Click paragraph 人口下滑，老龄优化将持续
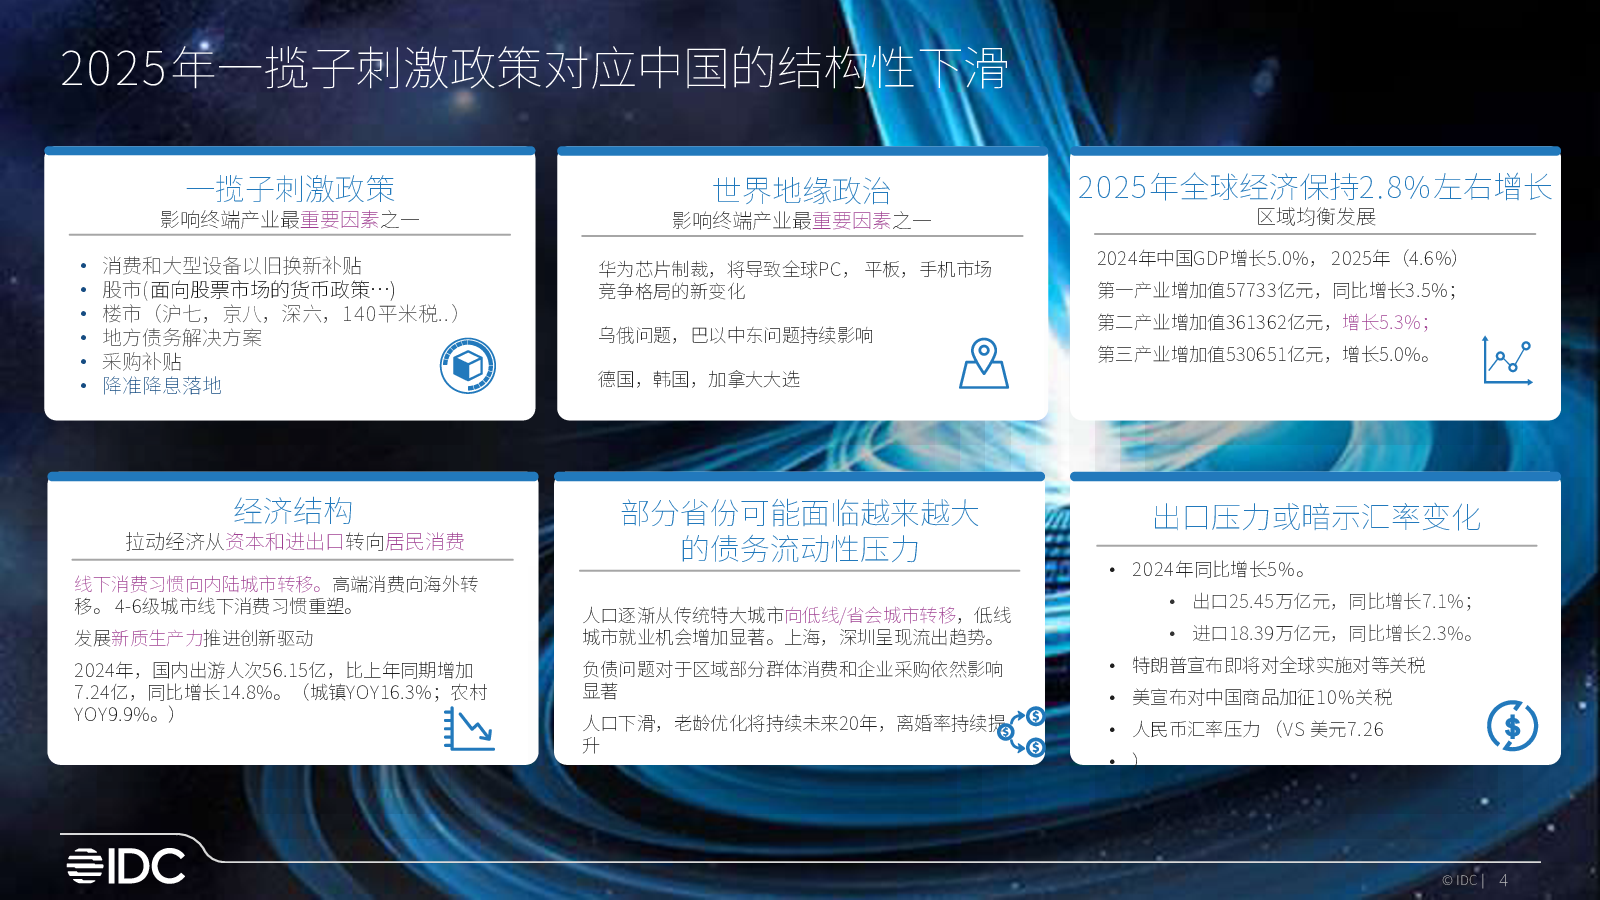The height and width of the screenshot is (900, 1600). pos(793,734)
